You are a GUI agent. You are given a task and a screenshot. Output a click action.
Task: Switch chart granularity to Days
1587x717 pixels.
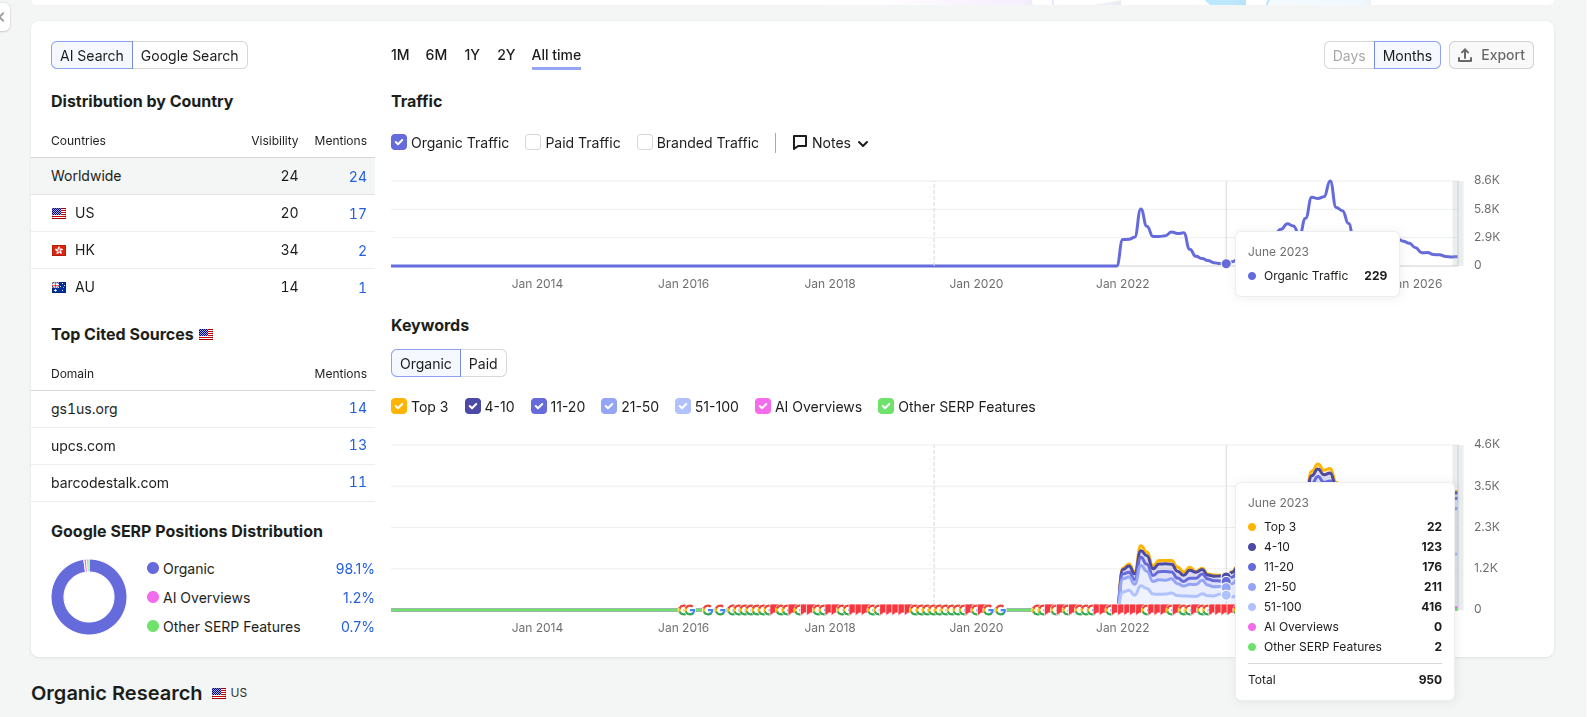pos(1349,56)
